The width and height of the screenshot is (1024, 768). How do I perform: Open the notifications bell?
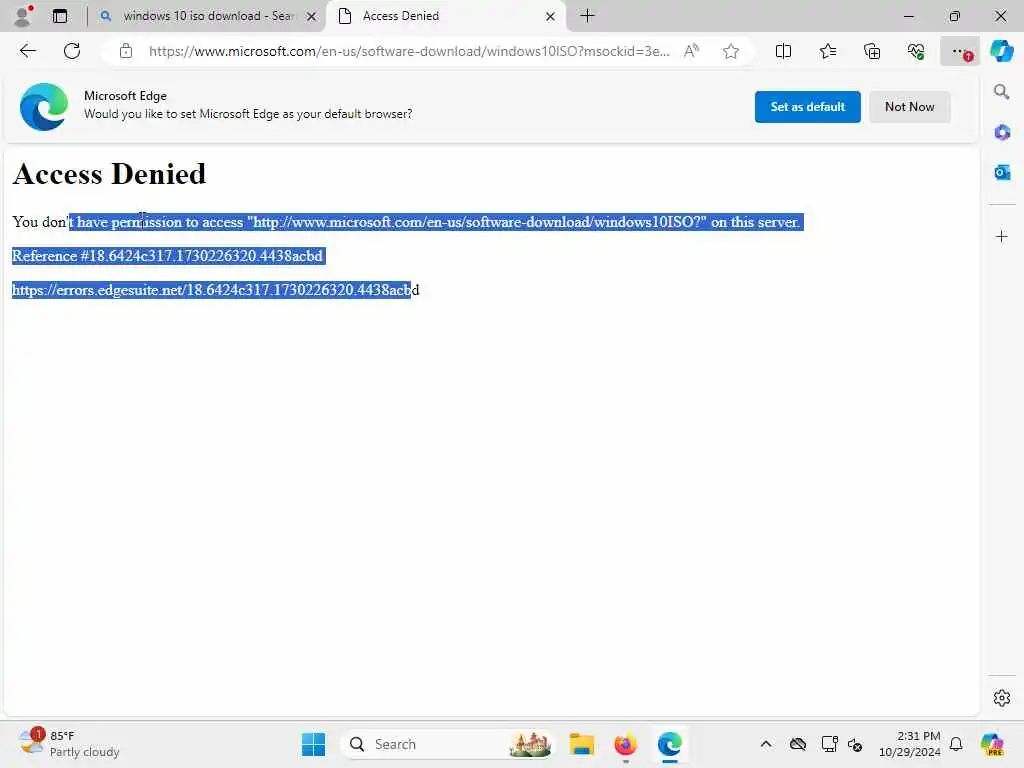tap(956, 744)
